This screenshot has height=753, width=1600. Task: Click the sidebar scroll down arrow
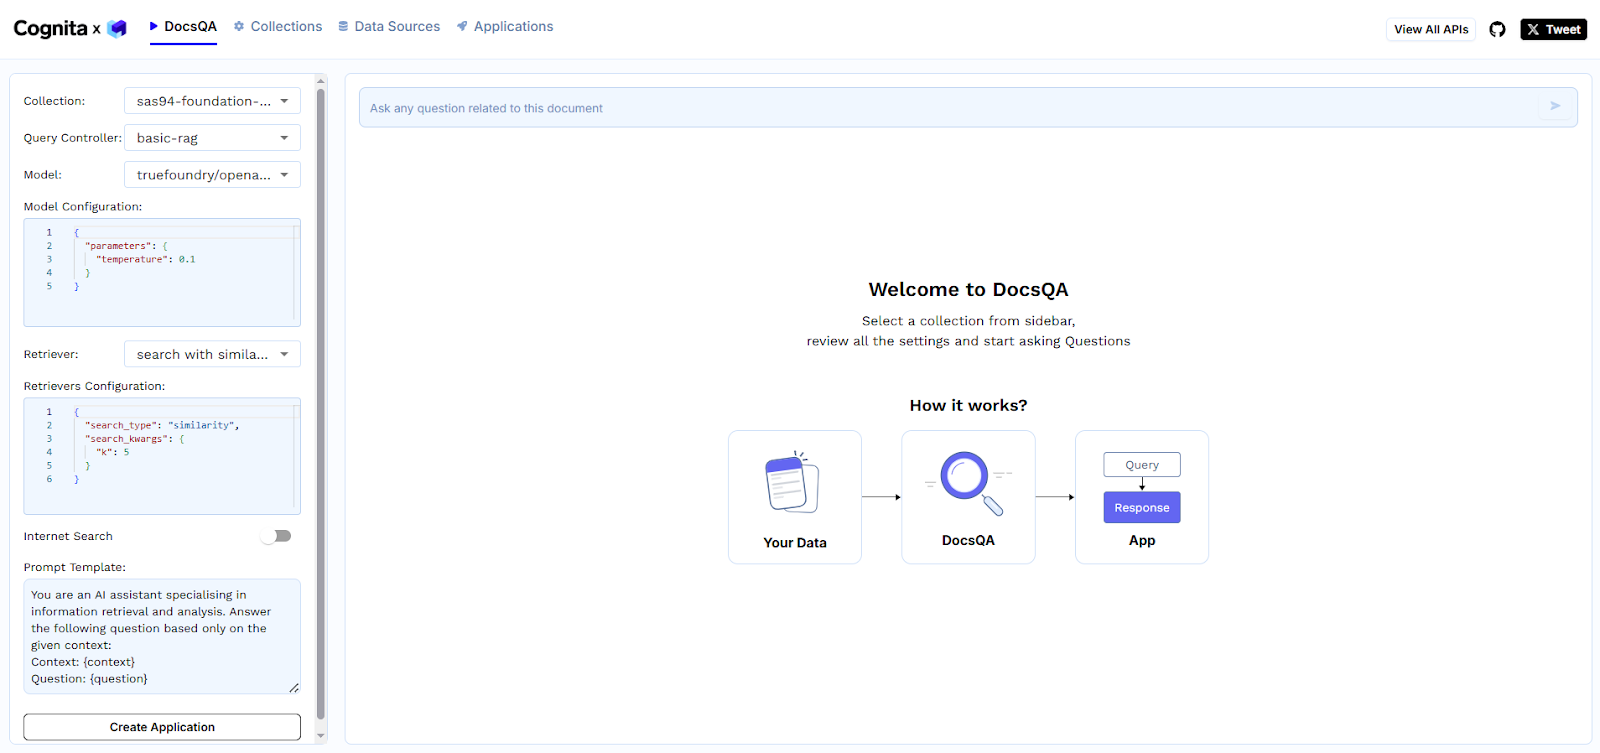(321, 736)
